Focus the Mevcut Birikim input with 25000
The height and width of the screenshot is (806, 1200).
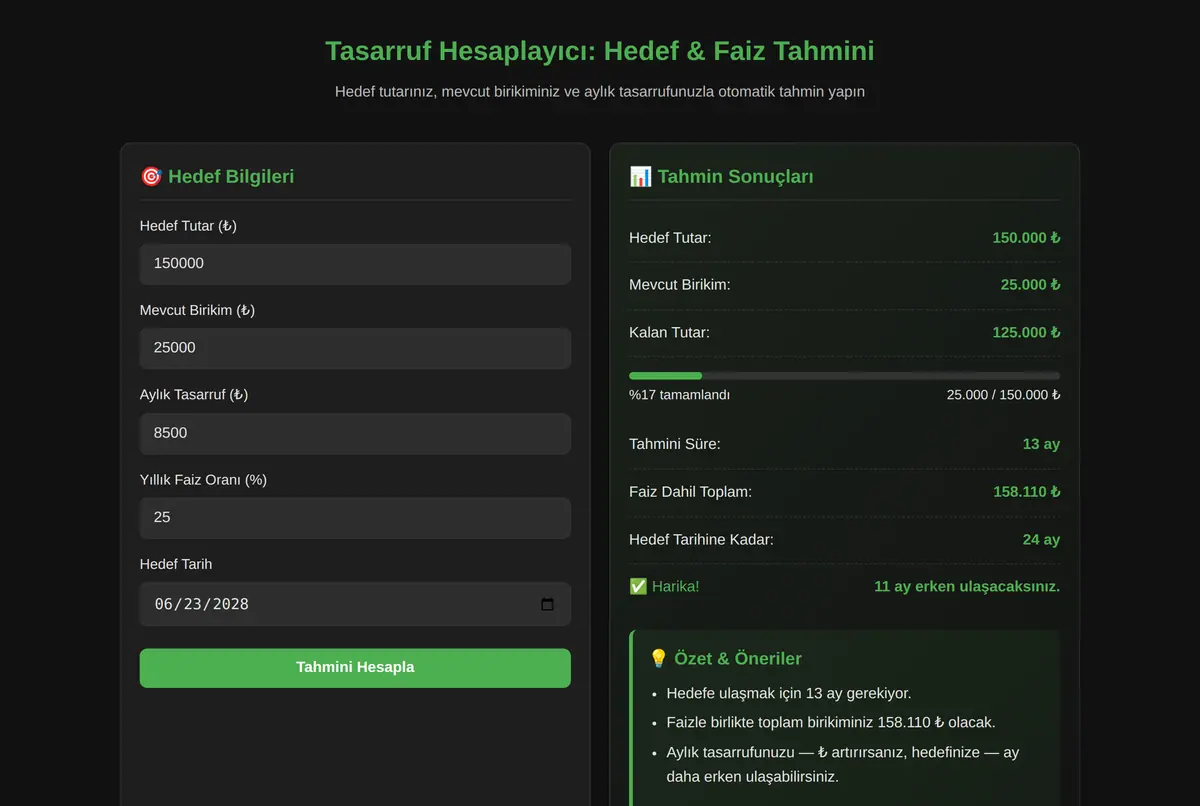[355, 348]
